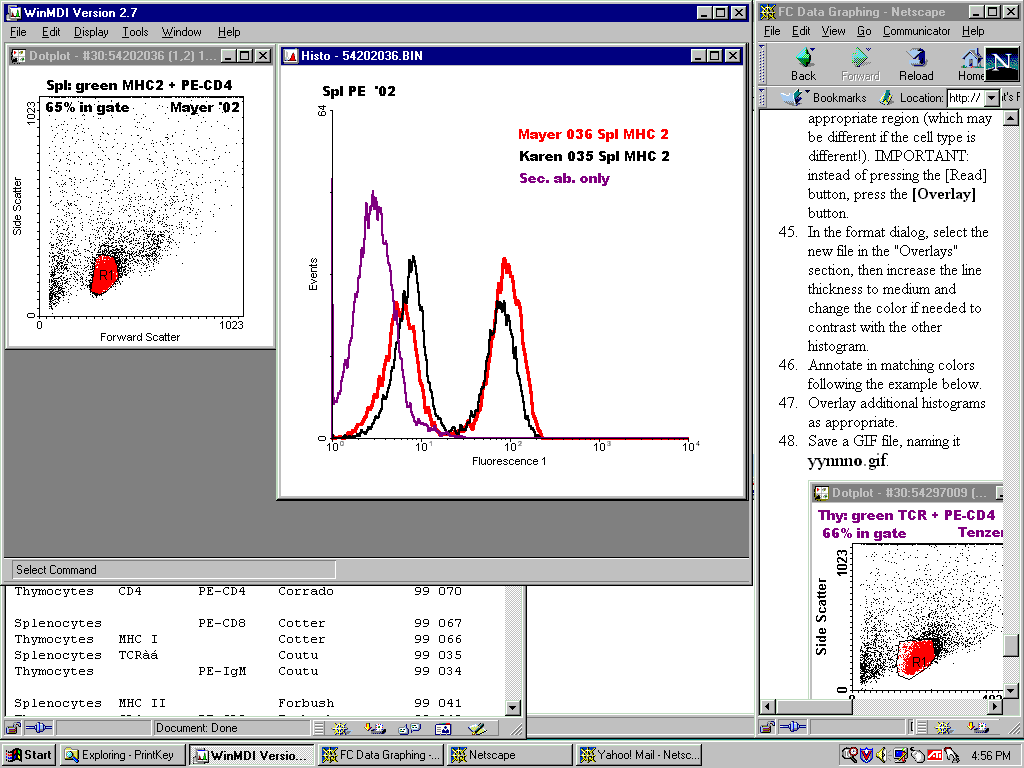1024x768 pixels.
Task: Click the Dotplot window's title bar icon
Action: tap(18, 56)
